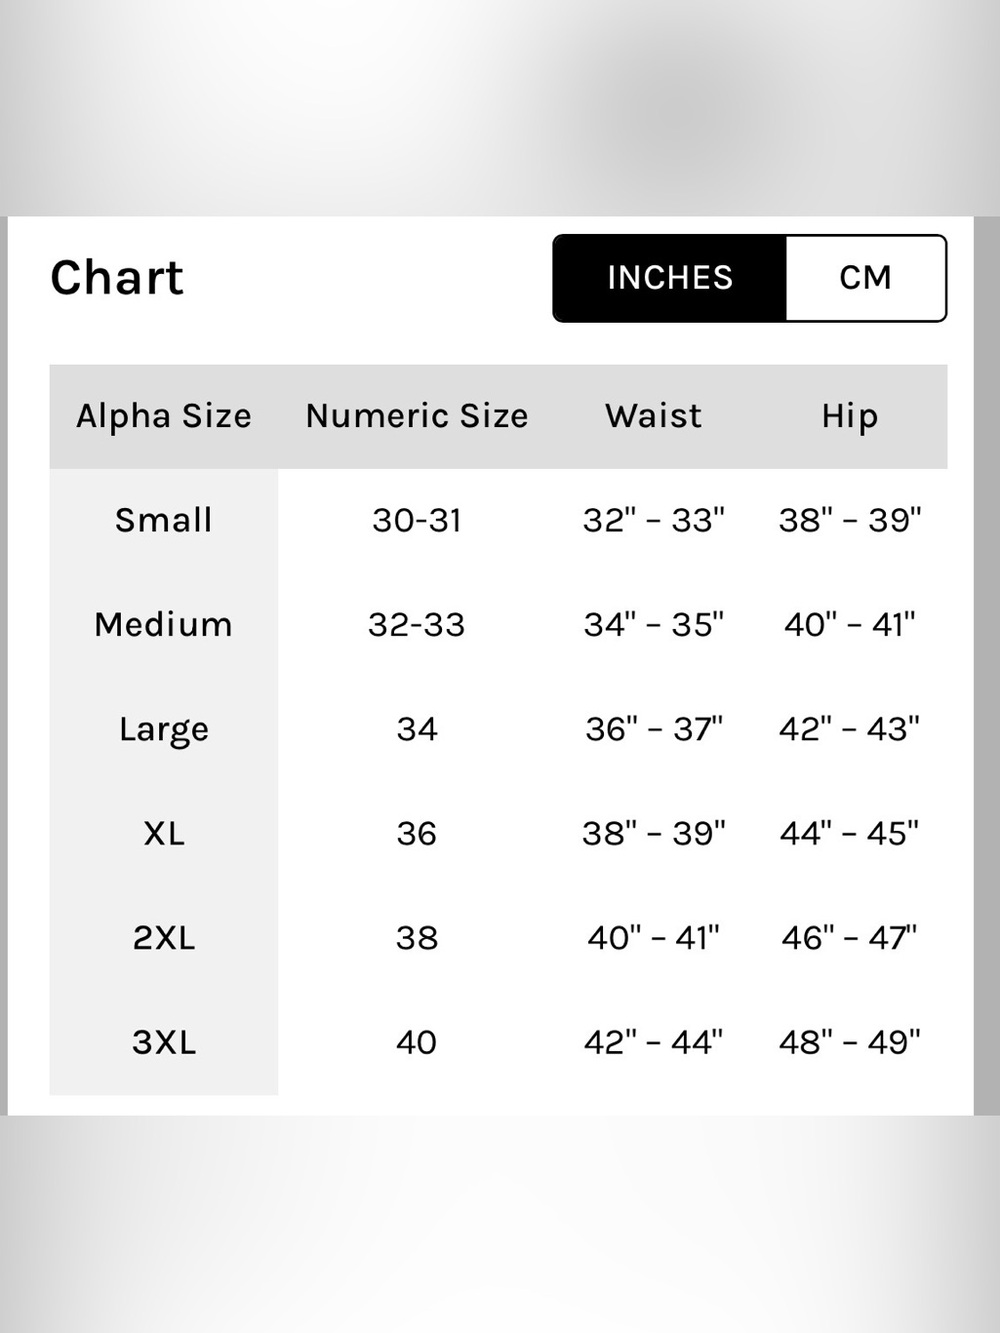The height and width of the screenshot is (1333, 1000).
Task: Select the 2XL size row label
Action: tap(164, 938)
